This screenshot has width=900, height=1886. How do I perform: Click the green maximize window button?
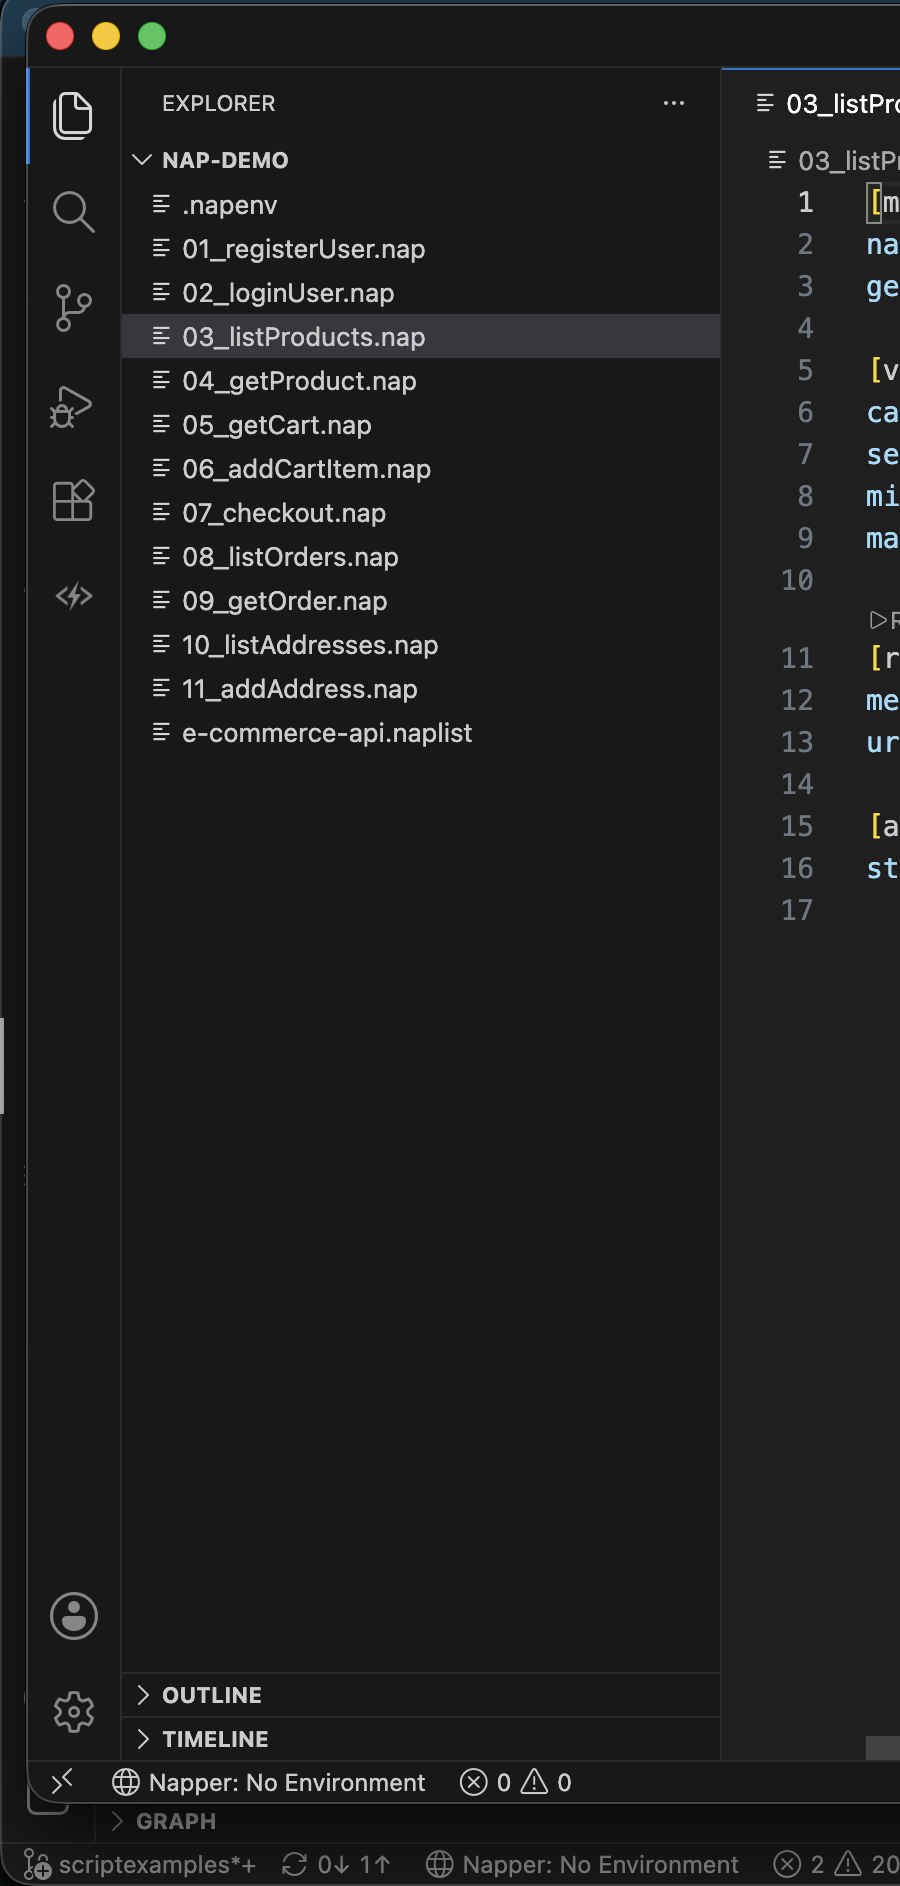(152, 36)
